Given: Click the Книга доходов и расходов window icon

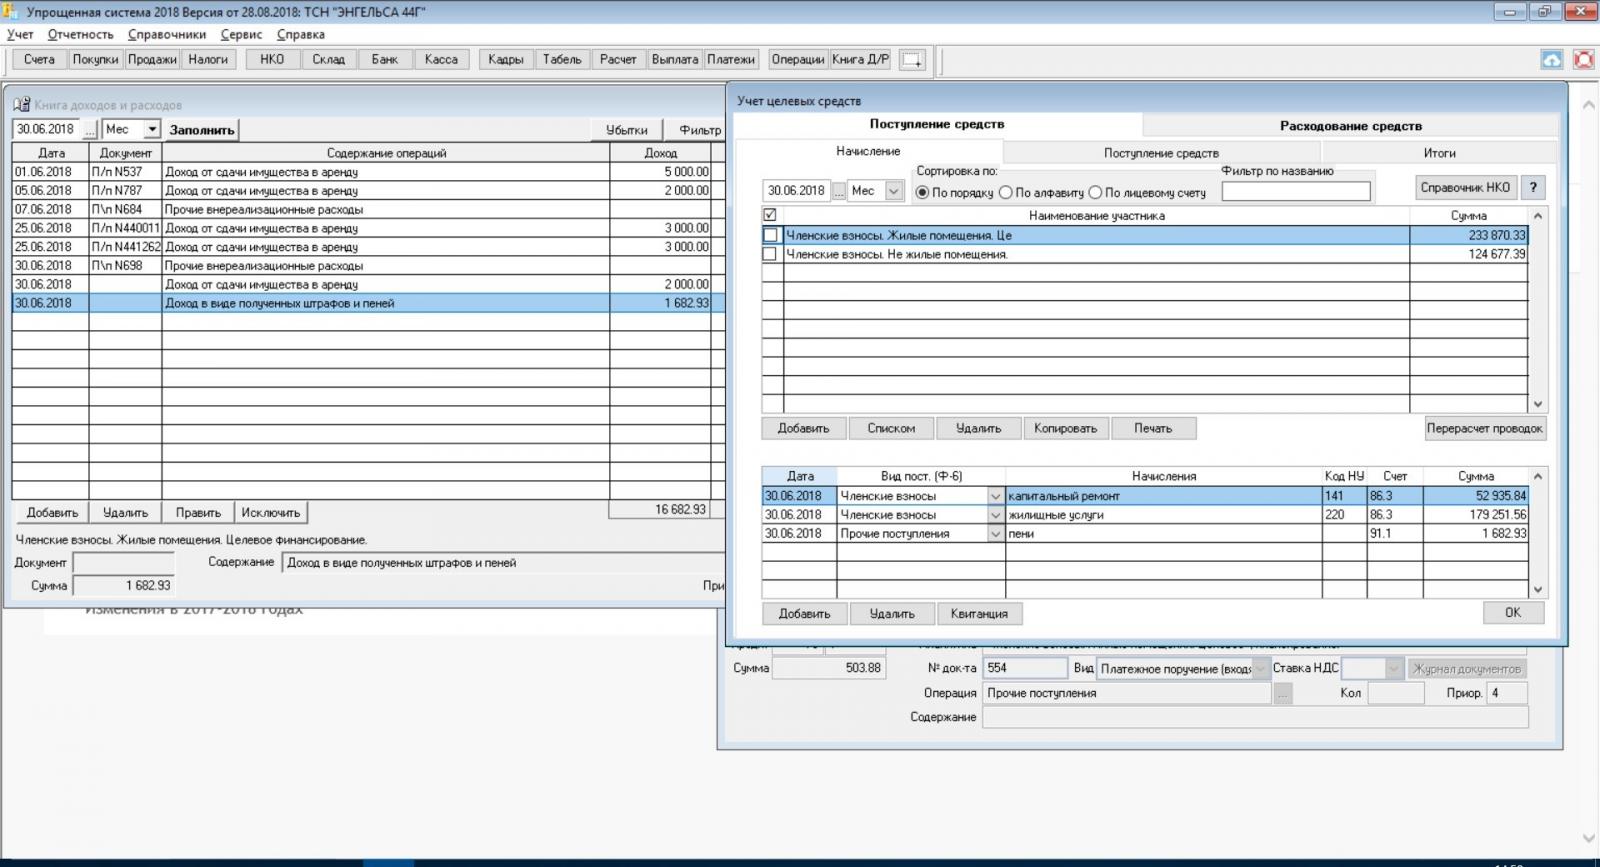Looking at the screenshot, I should 21,105.
